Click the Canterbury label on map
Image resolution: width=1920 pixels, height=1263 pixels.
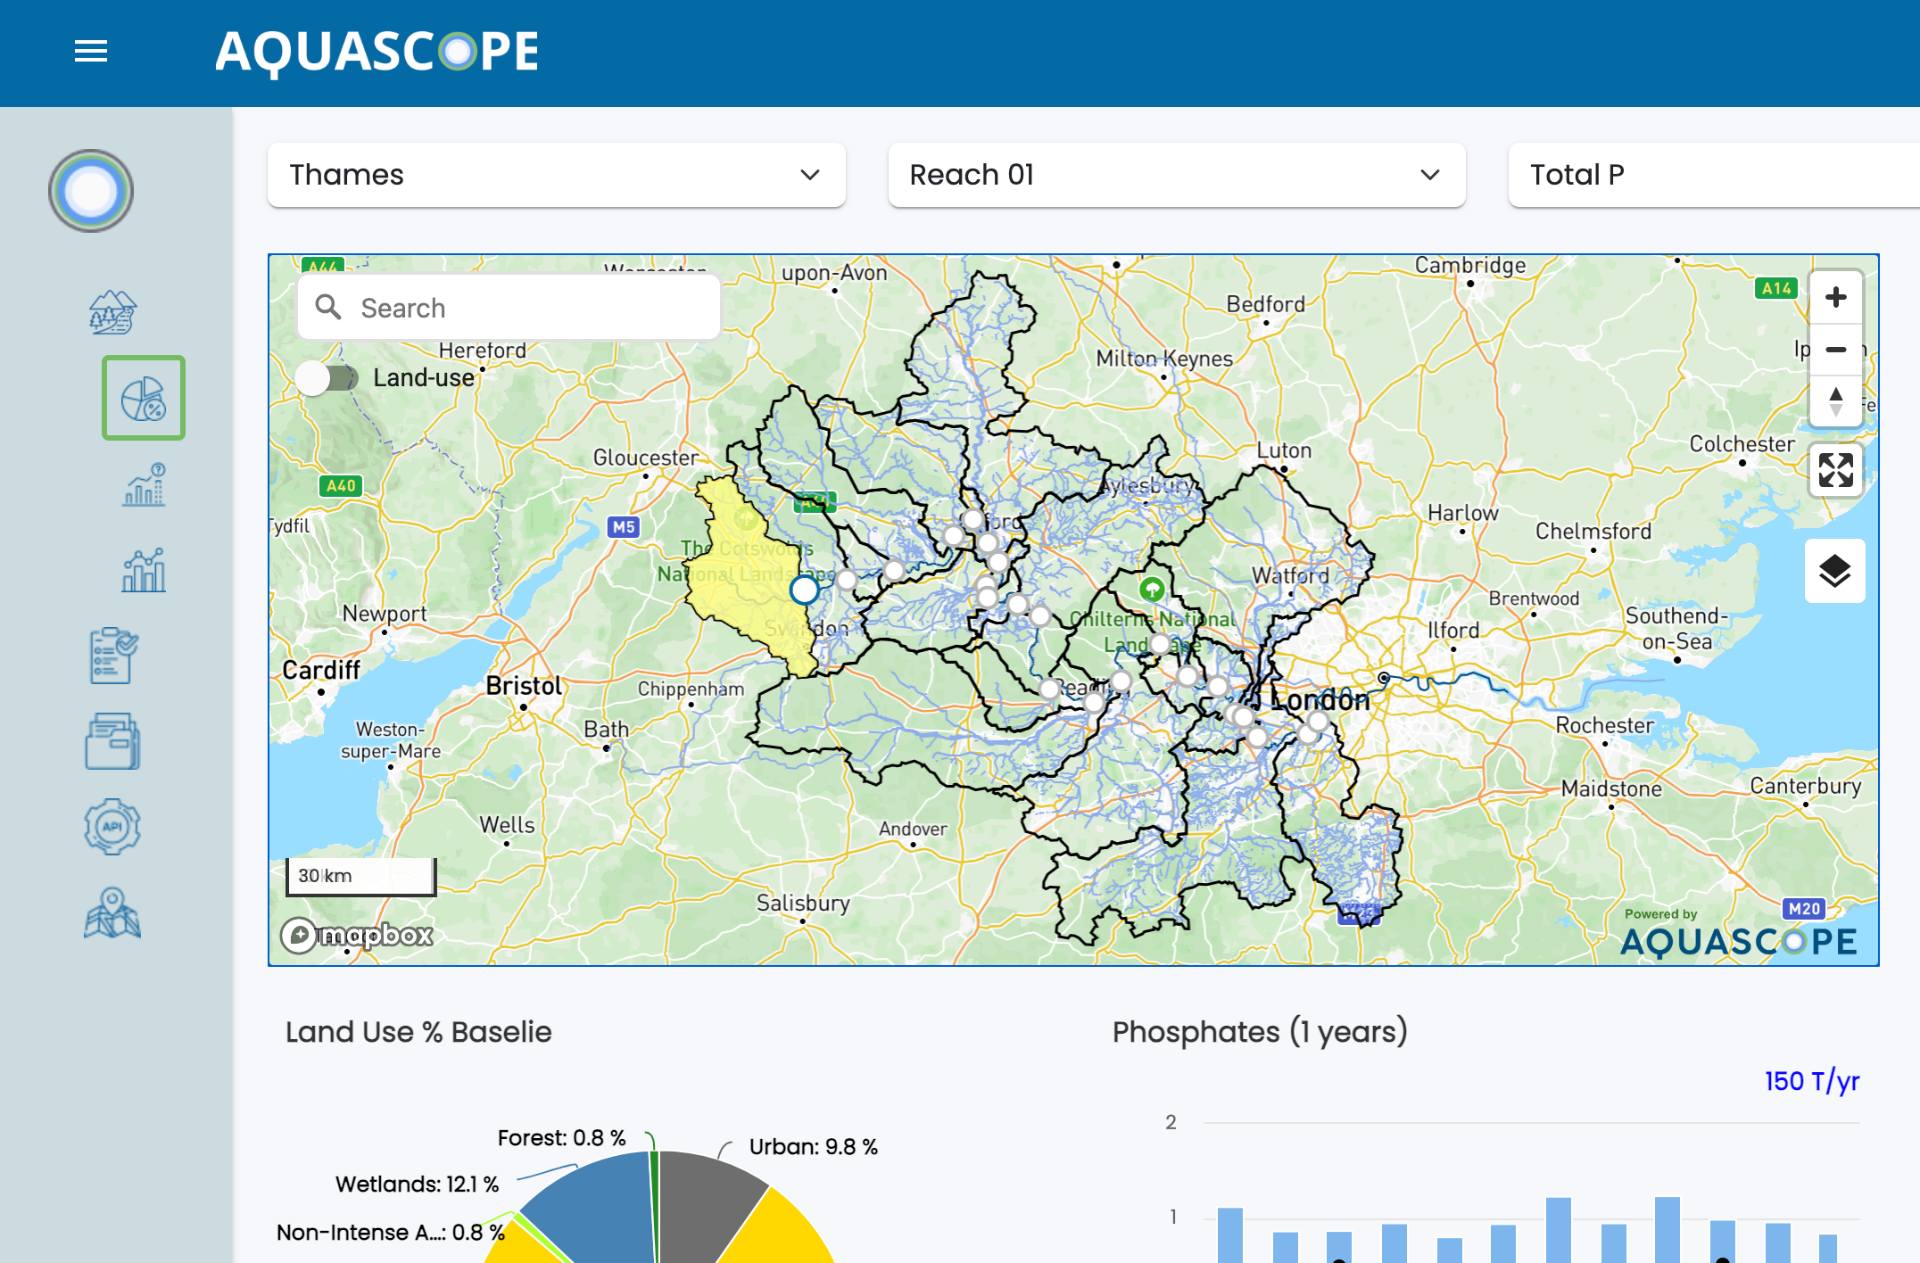click(x=1806, y=786)
